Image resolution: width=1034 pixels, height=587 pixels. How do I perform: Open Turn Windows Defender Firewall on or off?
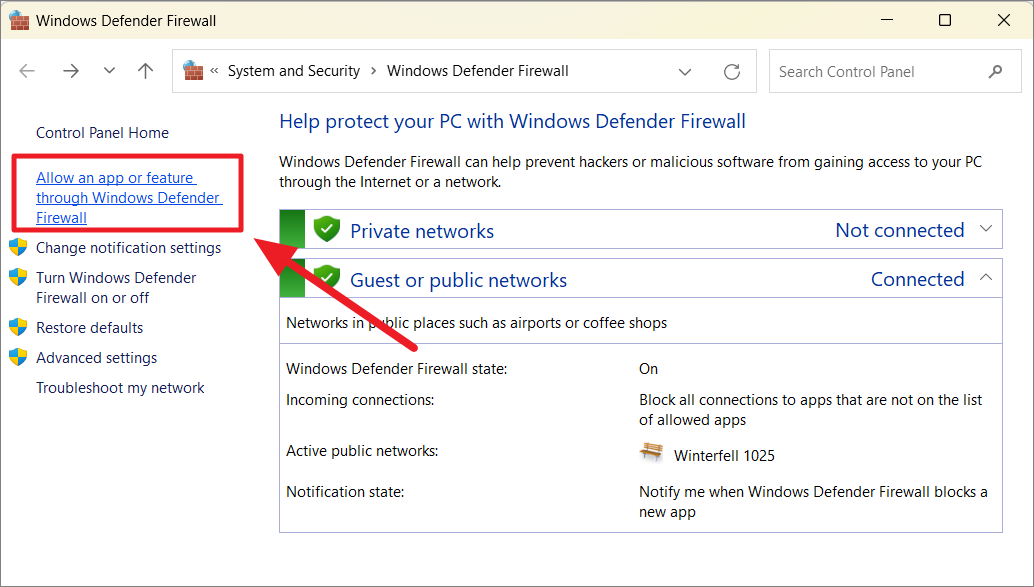click(116, 288)
